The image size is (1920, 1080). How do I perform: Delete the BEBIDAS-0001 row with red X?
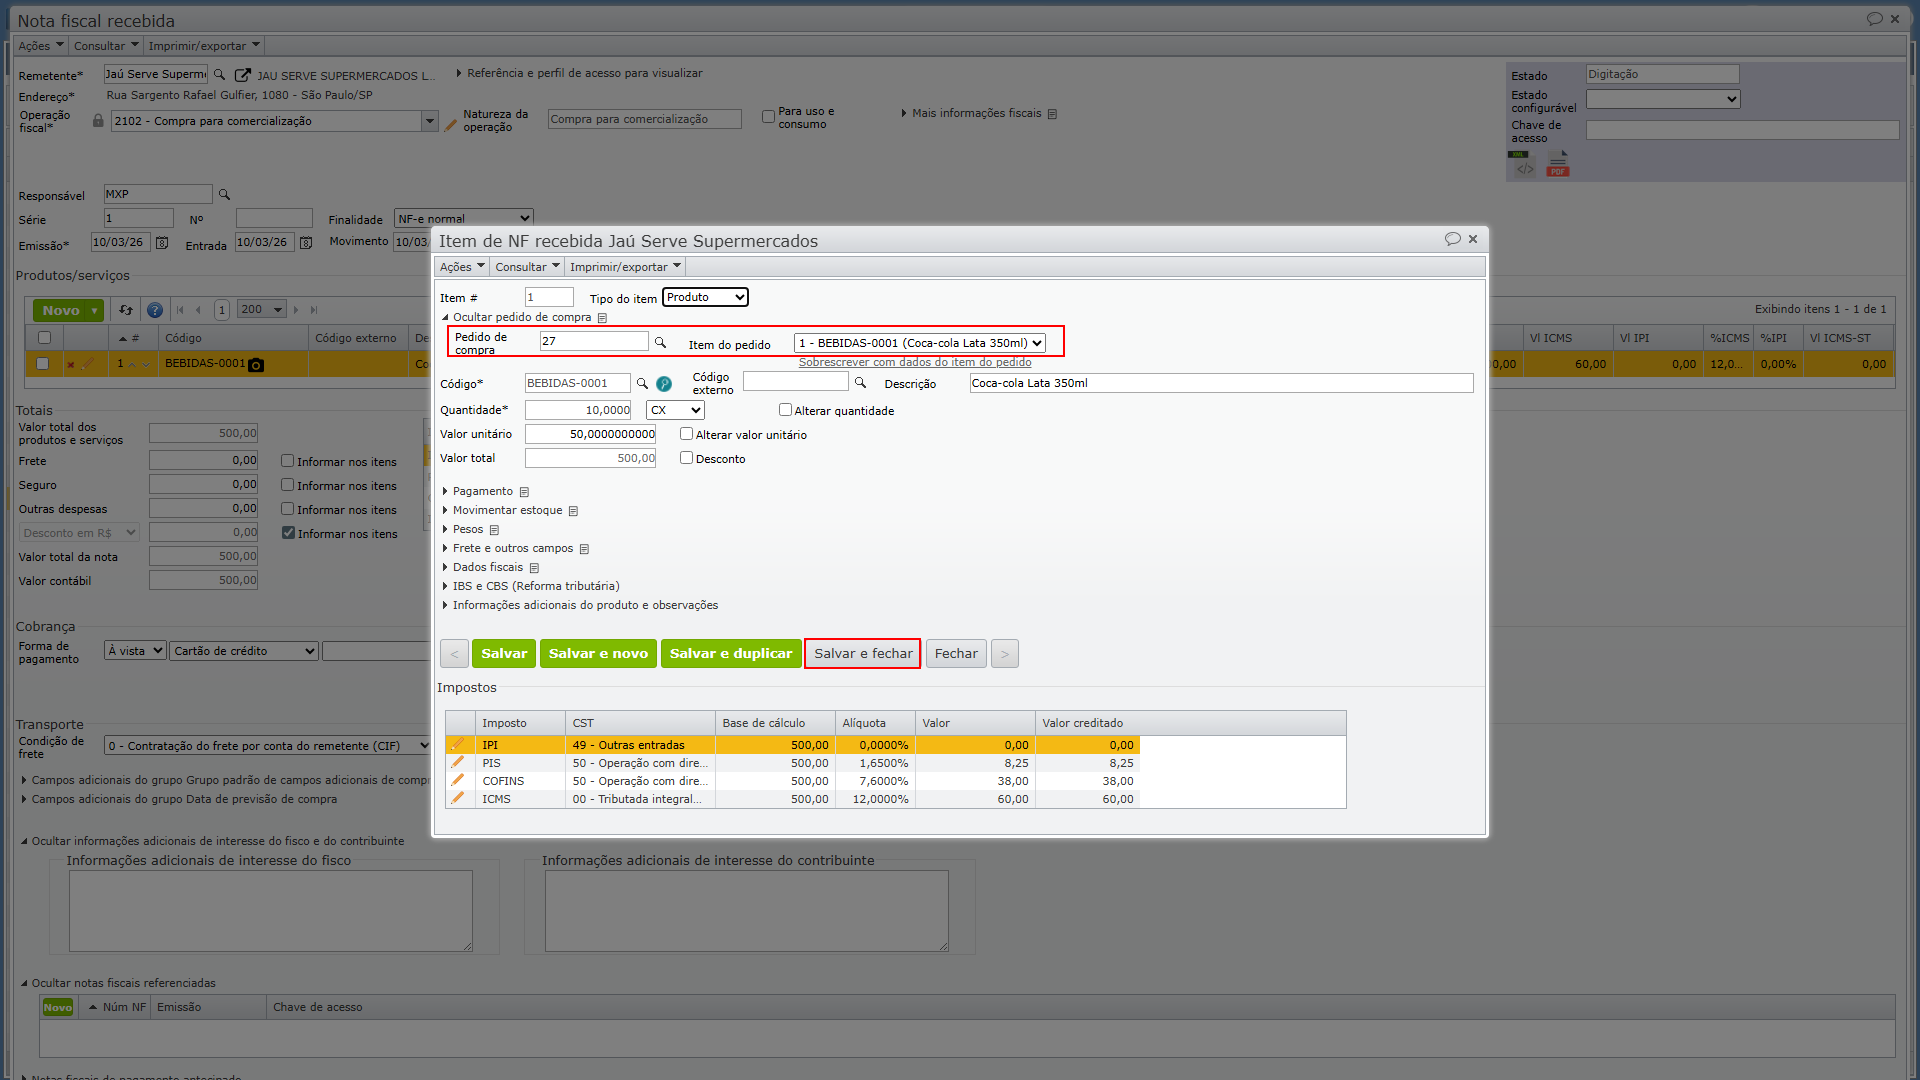(x=70, y=365)
